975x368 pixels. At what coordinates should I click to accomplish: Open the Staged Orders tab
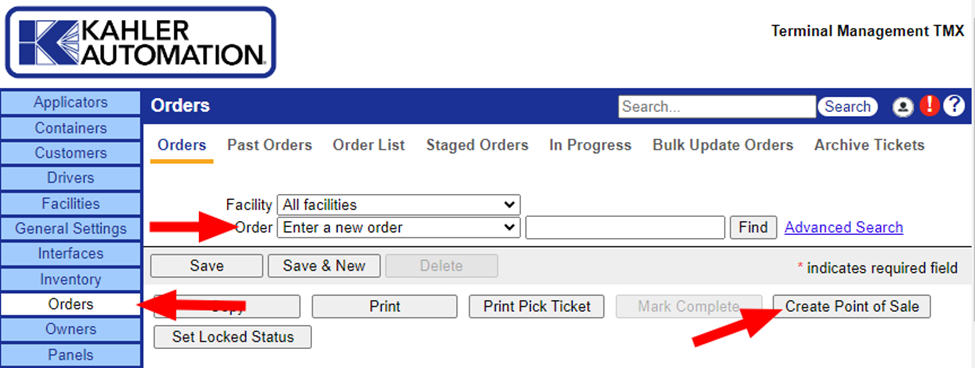click(477, 145)
